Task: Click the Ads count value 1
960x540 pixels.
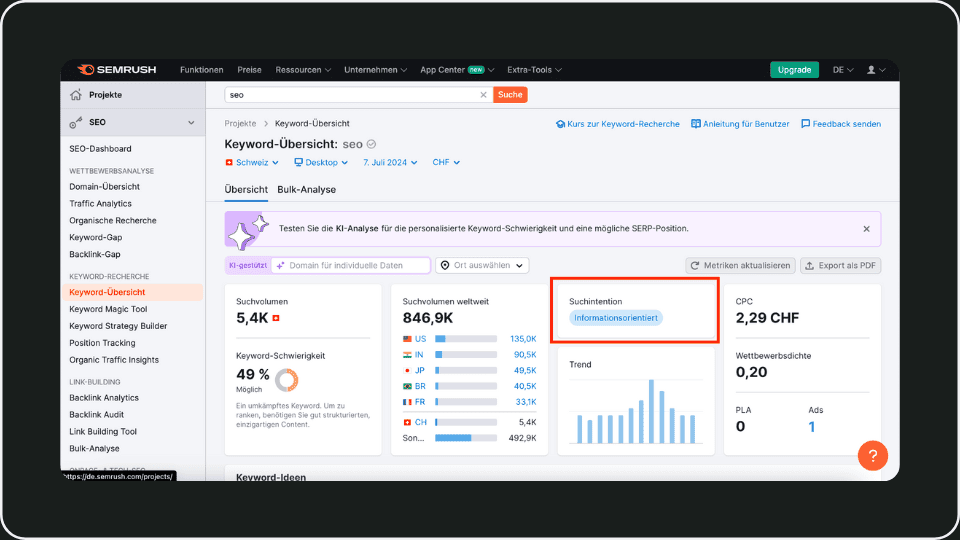Action: tap(811, 427)
